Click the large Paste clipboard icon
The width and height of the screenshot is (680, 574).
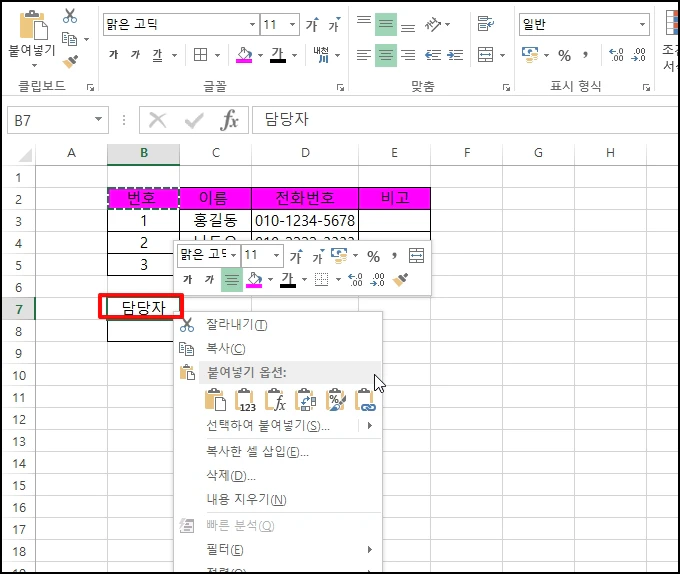click(x=33, y=26)
